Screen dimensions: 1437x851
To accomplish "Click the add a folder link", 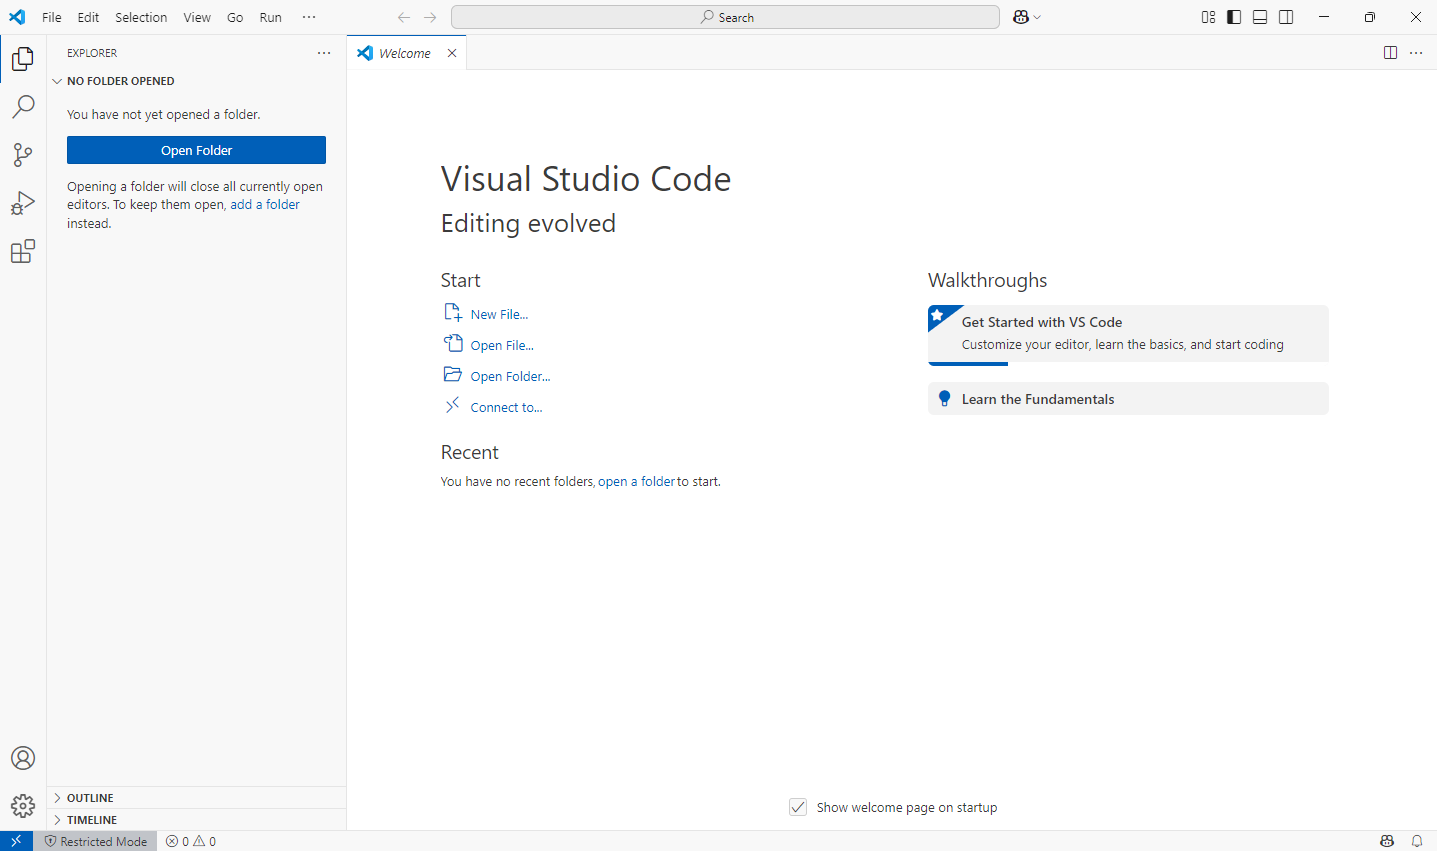I will (265, 204).
